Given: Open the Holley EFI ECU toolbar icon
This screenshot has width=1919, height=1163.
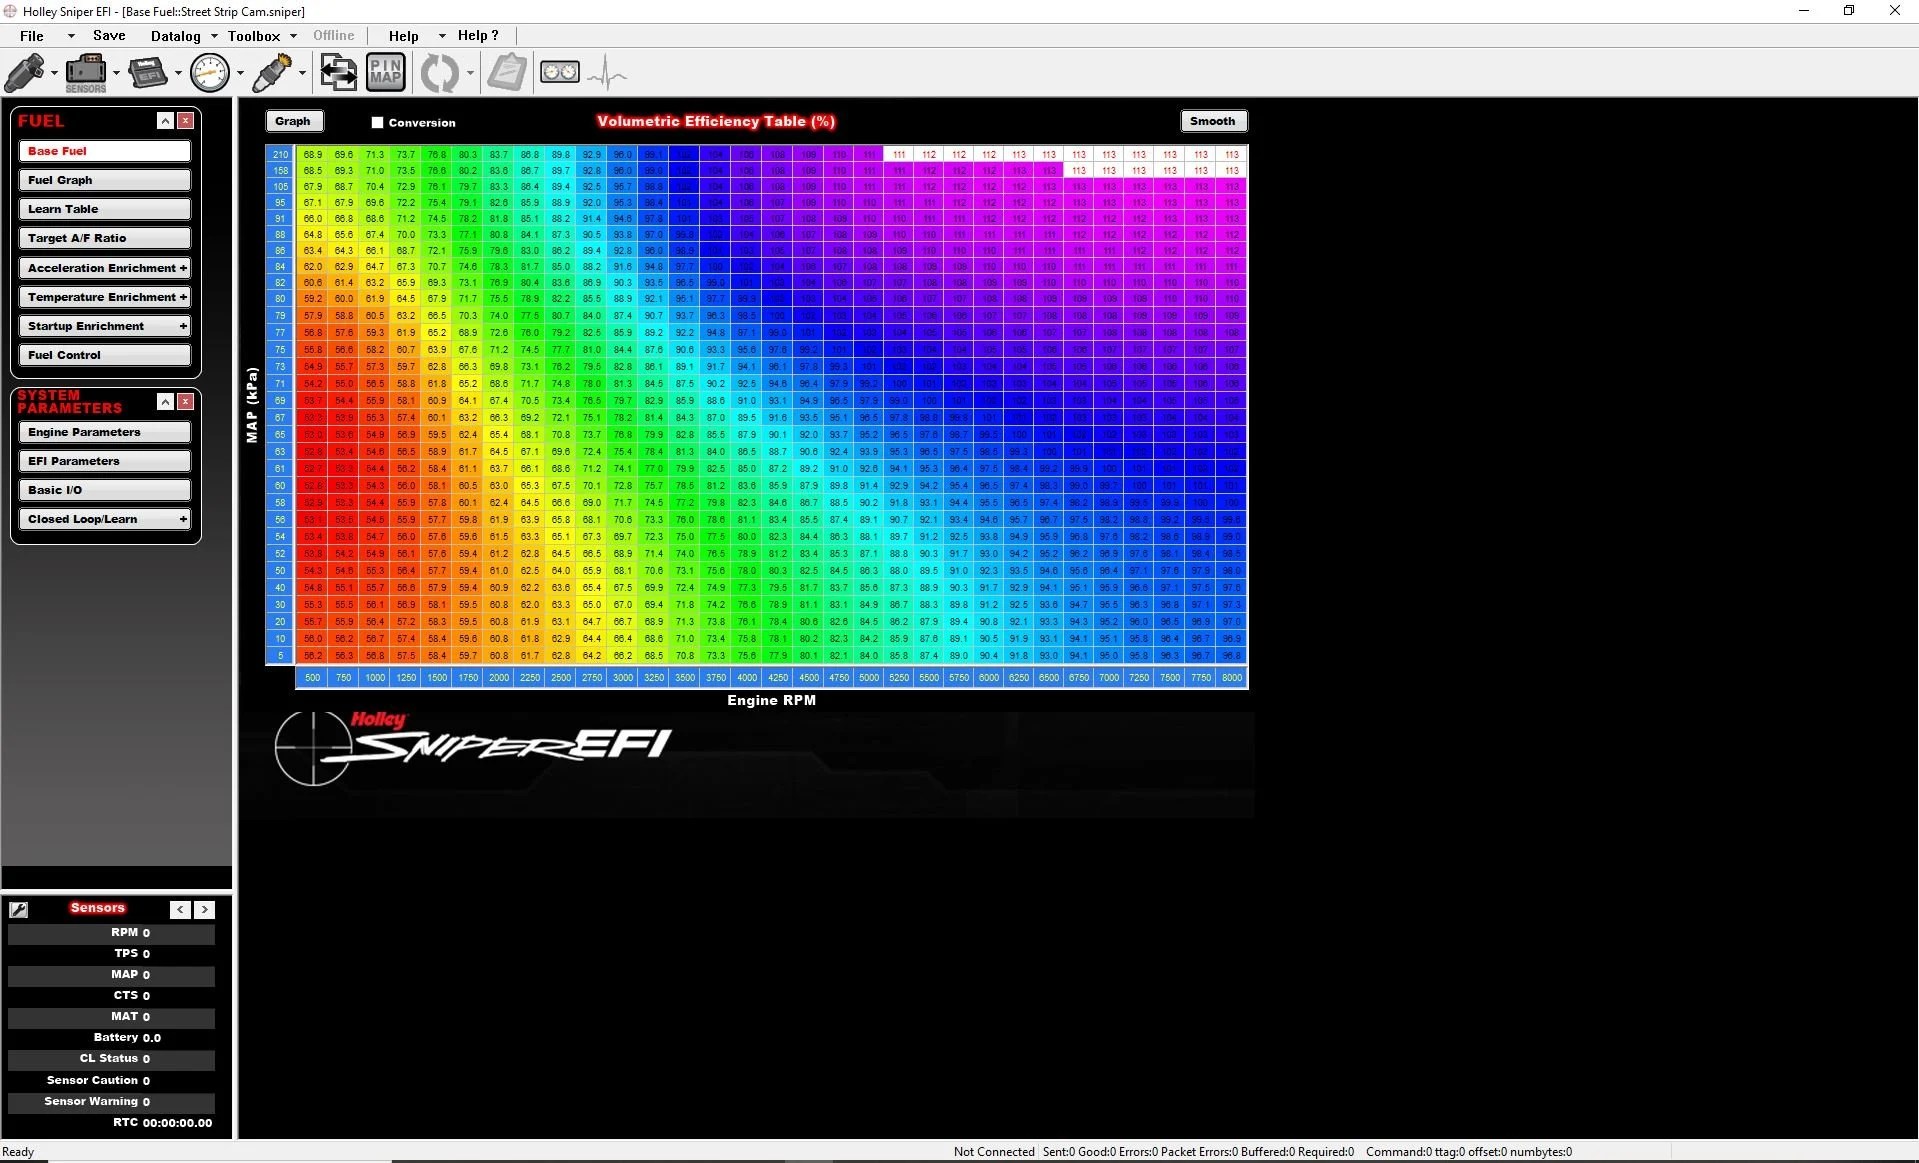Looking at the screenshot, I should (149, 73).
